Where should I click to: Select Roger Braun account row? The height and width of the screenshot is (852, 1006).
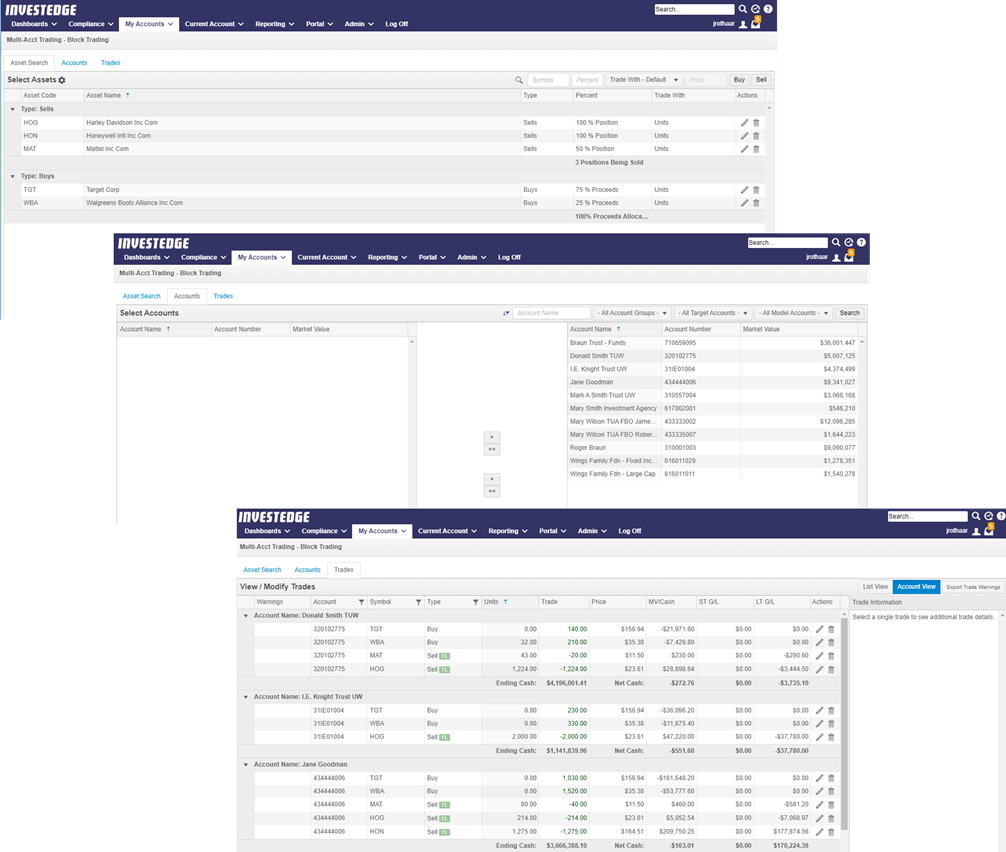pos(712,448)
